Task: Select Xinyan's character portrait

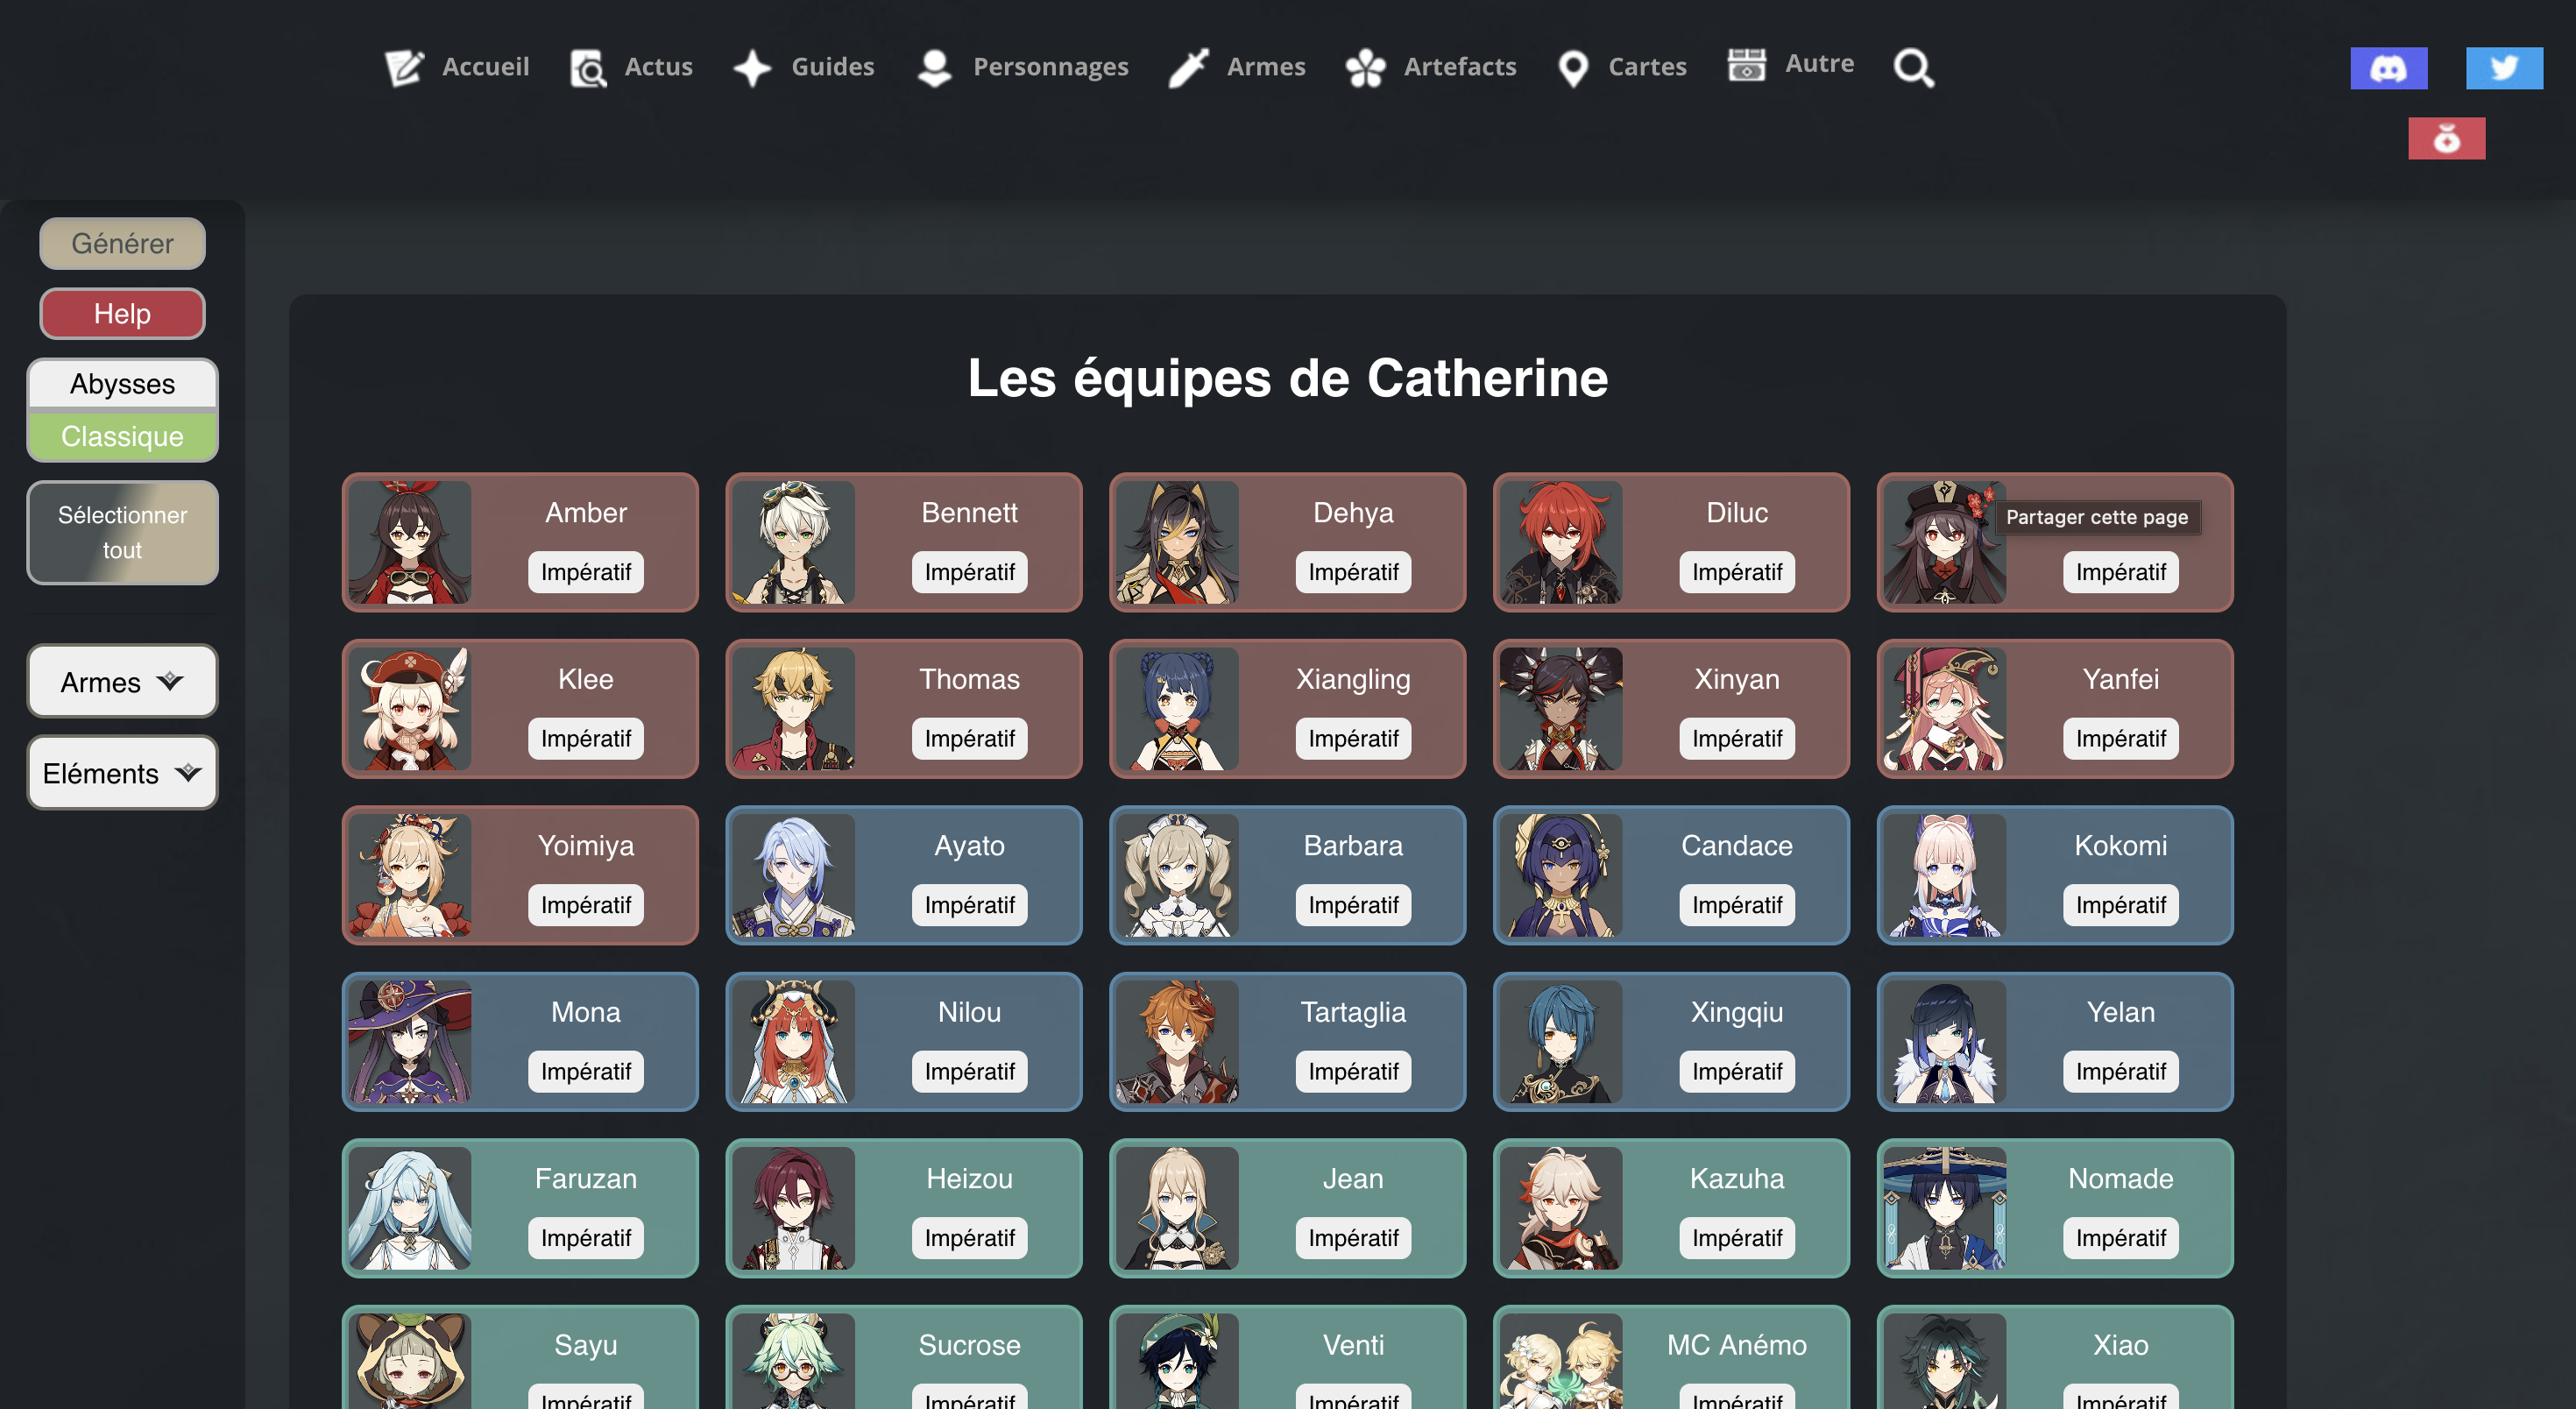Action: point(1561,709)
